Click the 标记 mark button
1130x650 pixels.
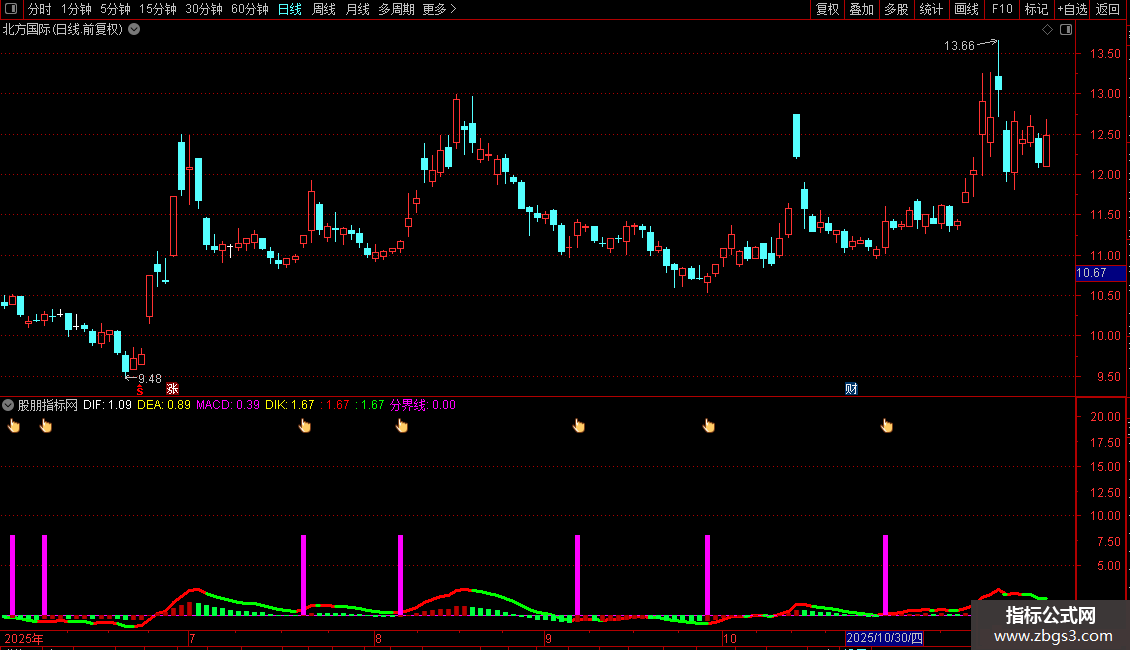tap(1036, 9)
